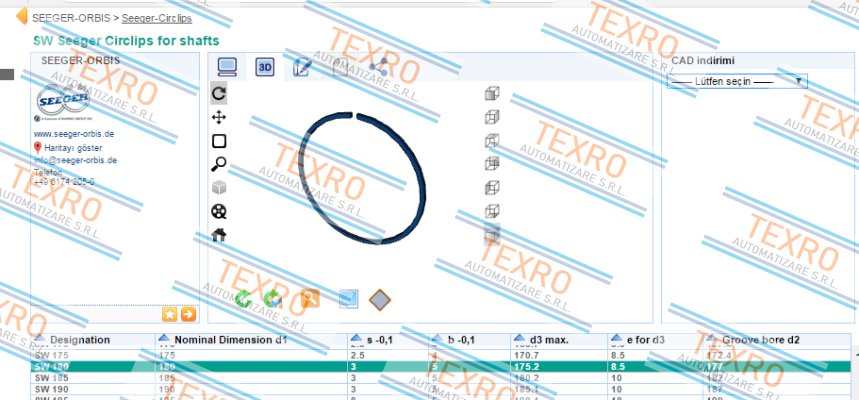
Task: Select the rotate view tool
Action: pyautogui.click(x=219, y=94)
